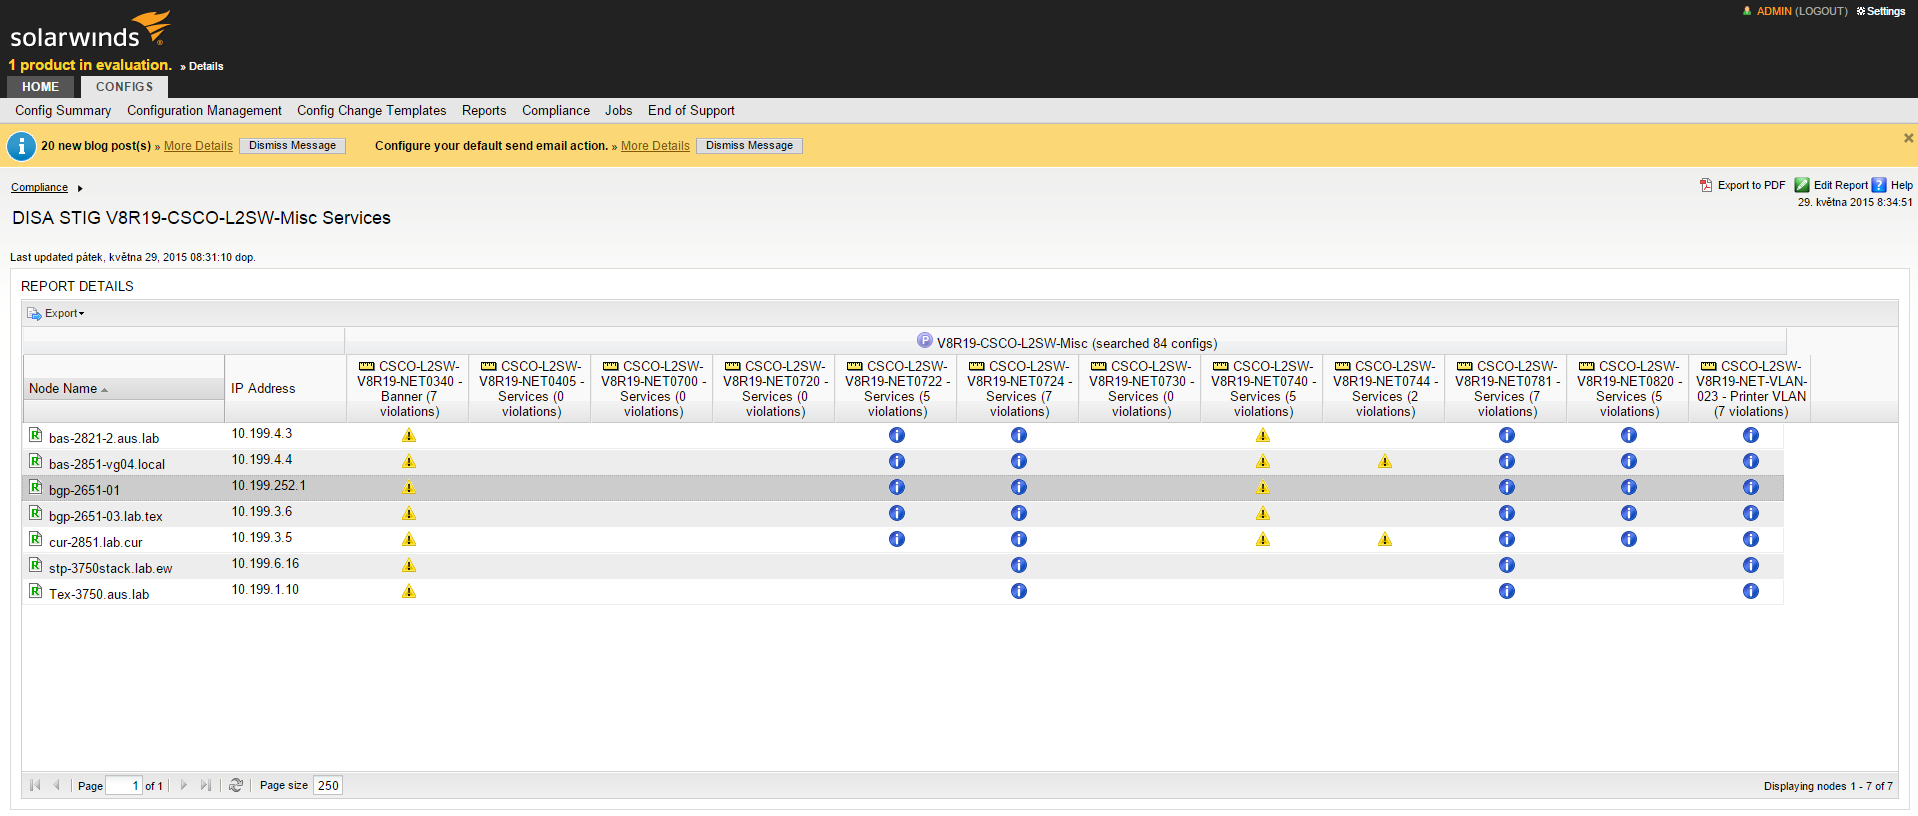Click NET0820 info icon for bgp-2651-01
The height and width of the screenshot is (816, 1918).
(1629, 487)
